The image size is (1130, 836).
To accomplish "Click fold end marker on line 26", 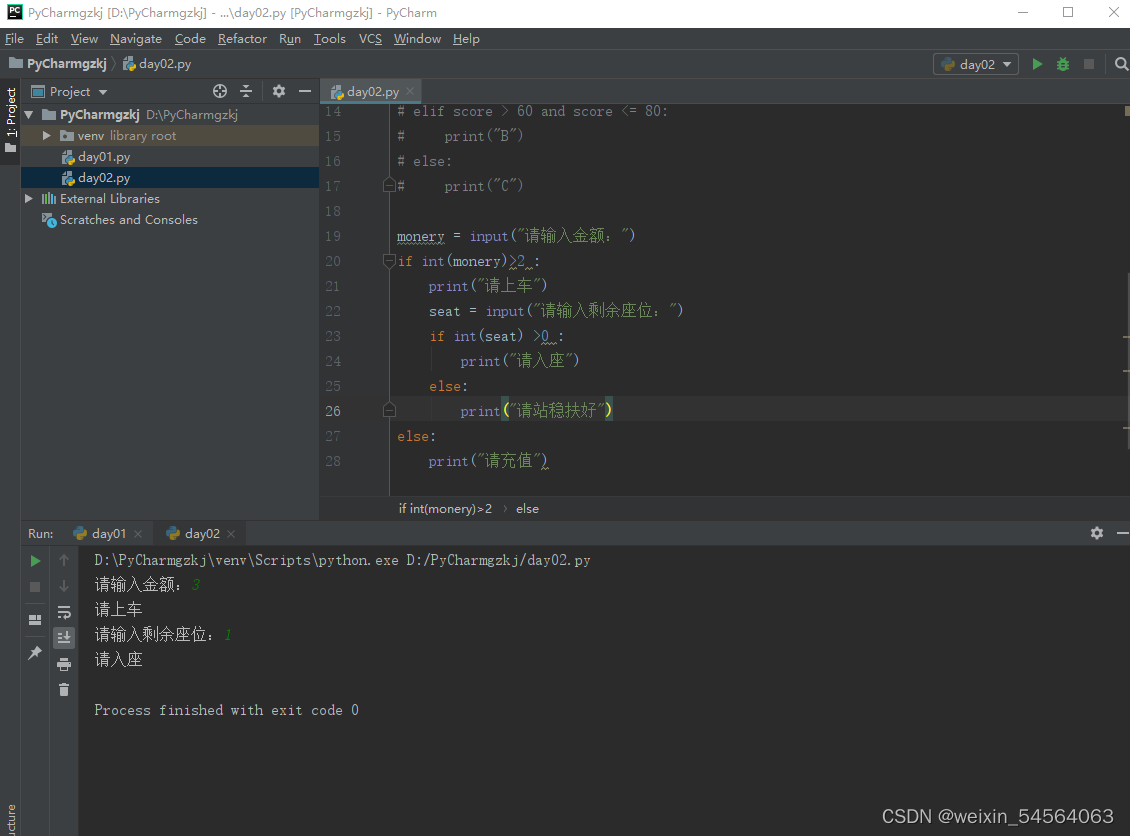I will pos(389,411).
